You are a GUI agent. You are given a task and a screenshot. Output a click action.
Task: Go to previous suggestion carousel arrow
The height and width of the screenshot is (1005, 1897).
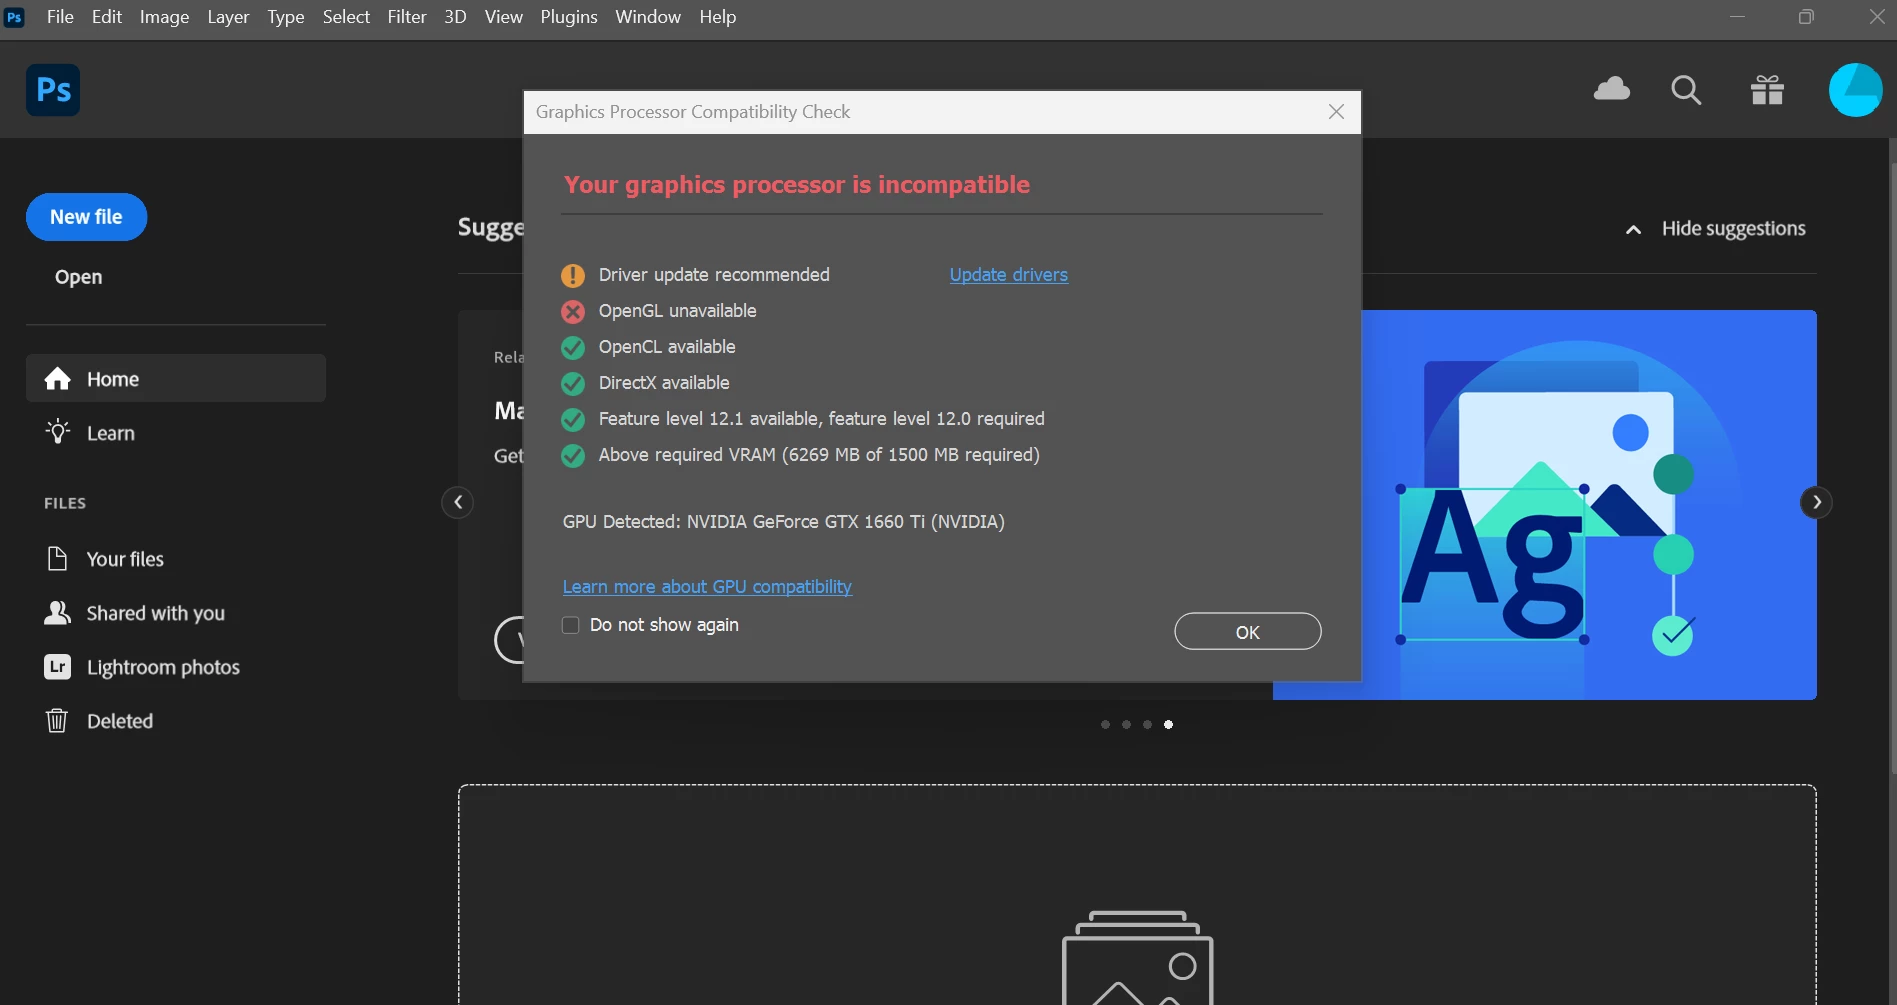click(457, 502)
